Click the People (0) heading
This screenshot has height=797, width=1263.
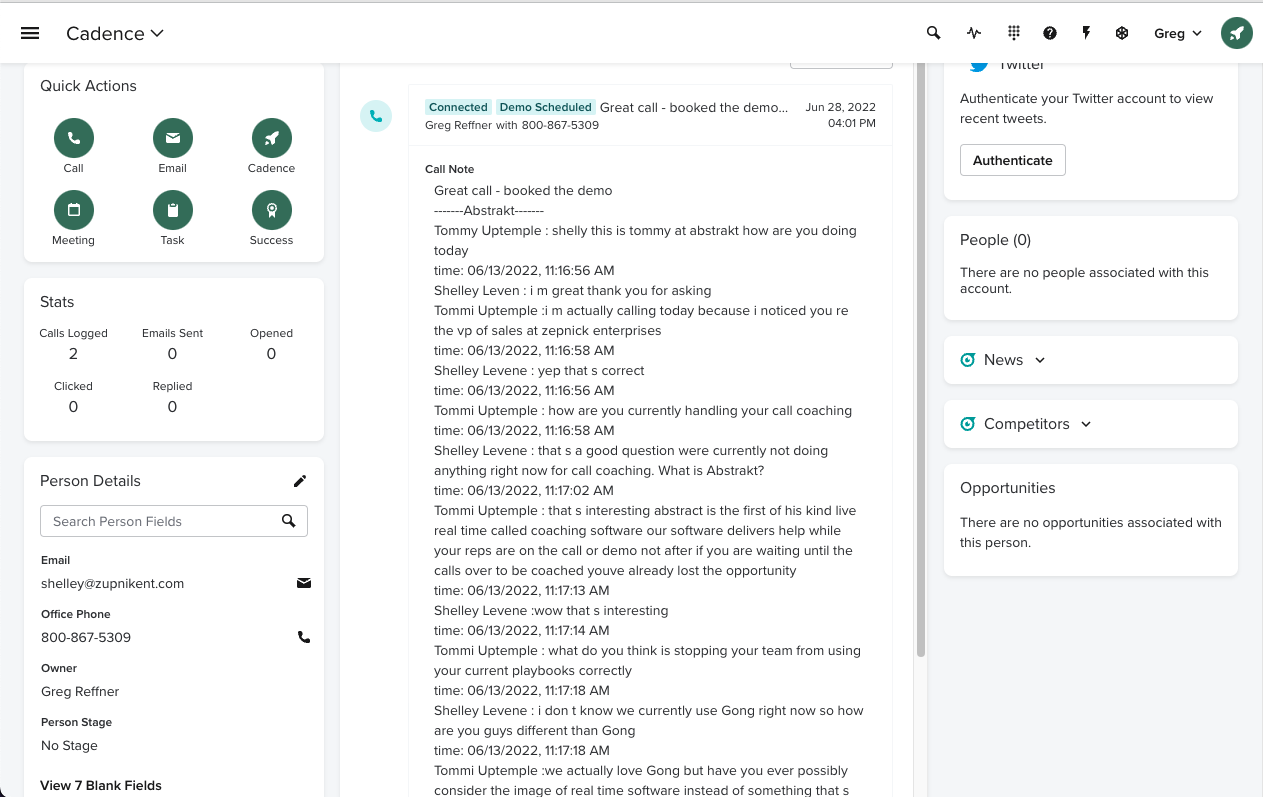click(x=995, y=240)
